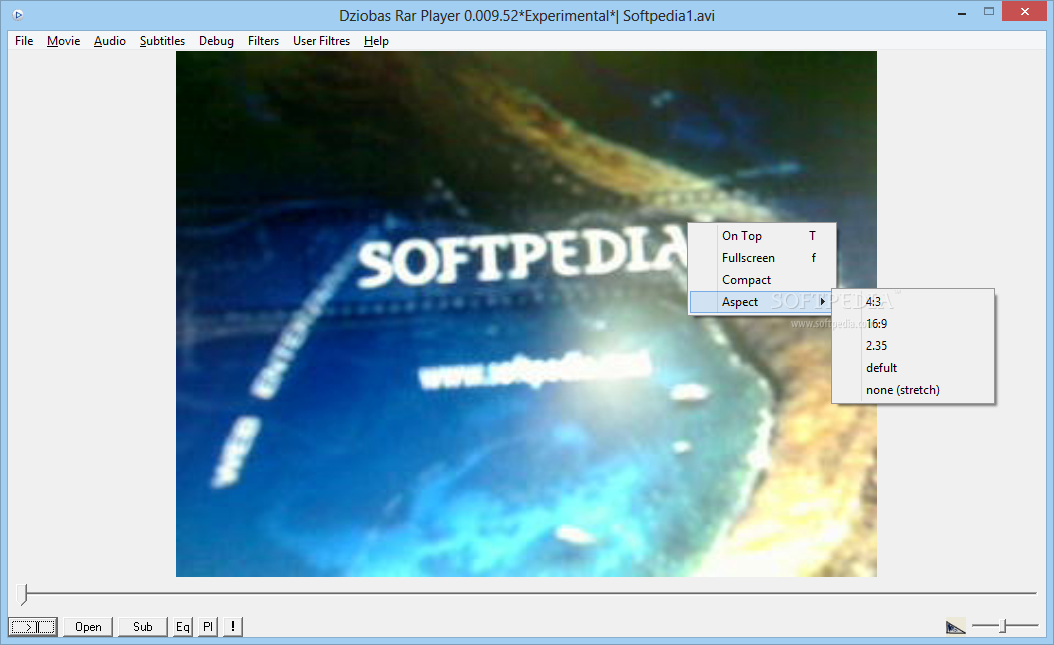This screenshot has height=645, width=1054.
Task: Select none (stretch) aspect option
Action: click(x=913, y=390)
